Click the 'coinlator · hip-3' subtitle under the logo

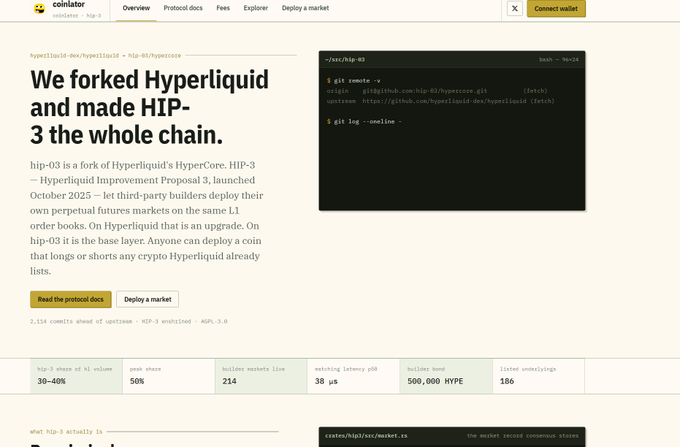tap(77, 16)
